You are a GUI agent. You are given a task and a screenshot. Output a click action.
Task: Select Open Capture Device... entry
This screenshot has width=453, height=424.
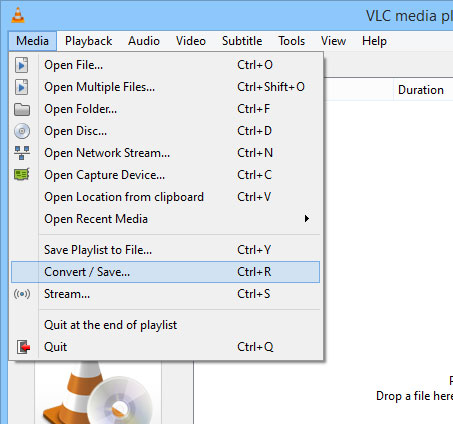165,175
